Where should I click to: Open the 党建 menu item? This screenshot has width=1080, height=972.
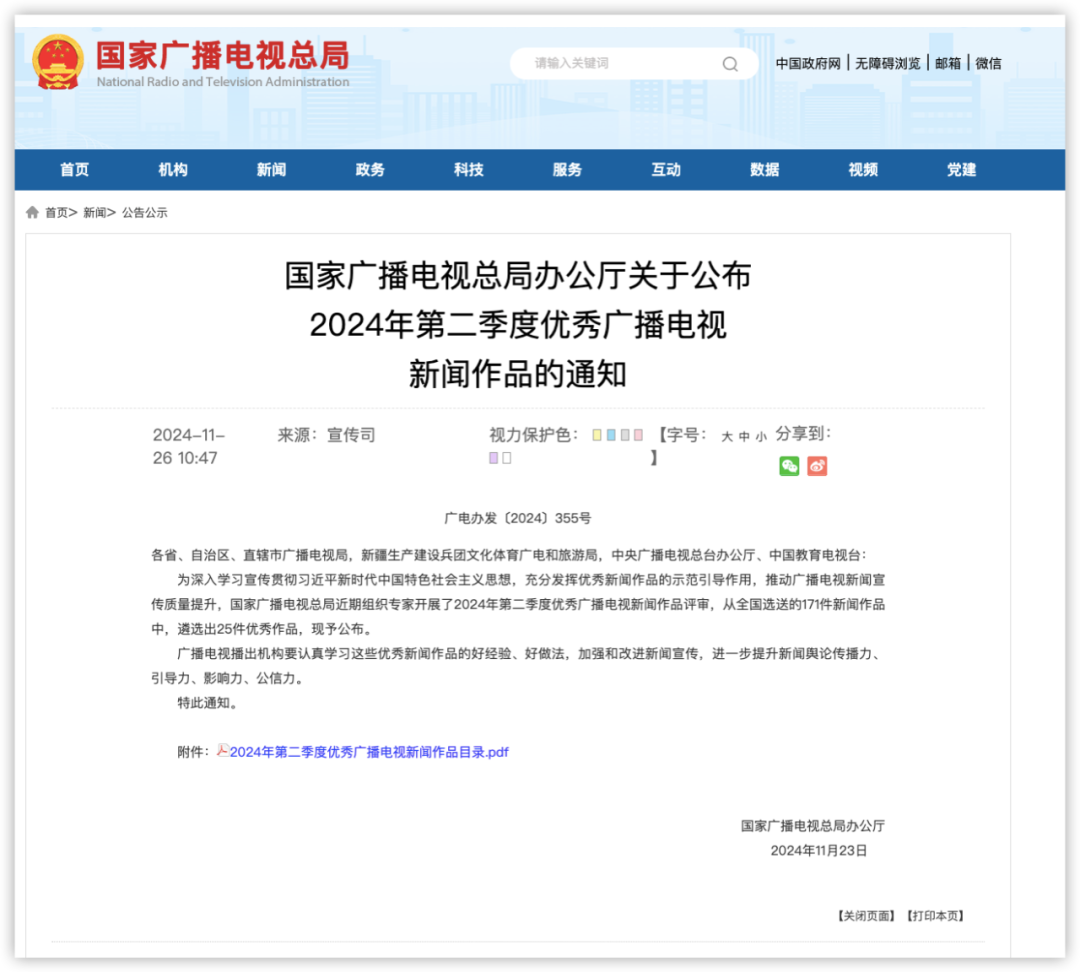point(960,170)
